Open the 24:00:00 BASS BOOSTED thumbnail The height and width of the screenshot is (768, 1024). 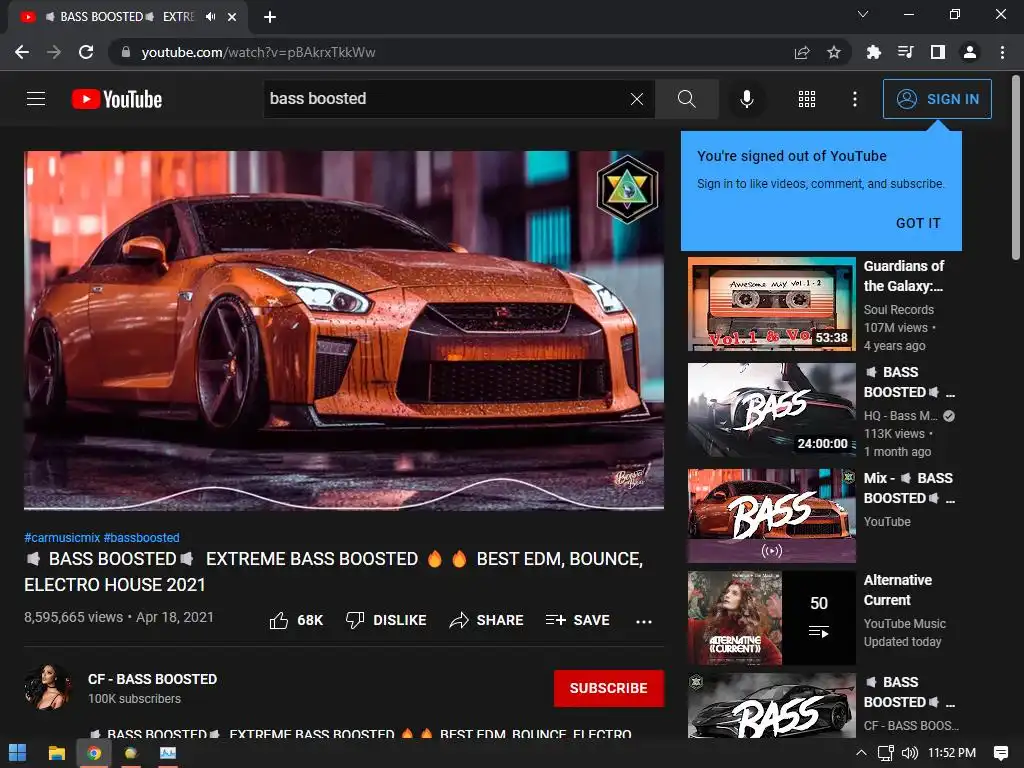771,410
